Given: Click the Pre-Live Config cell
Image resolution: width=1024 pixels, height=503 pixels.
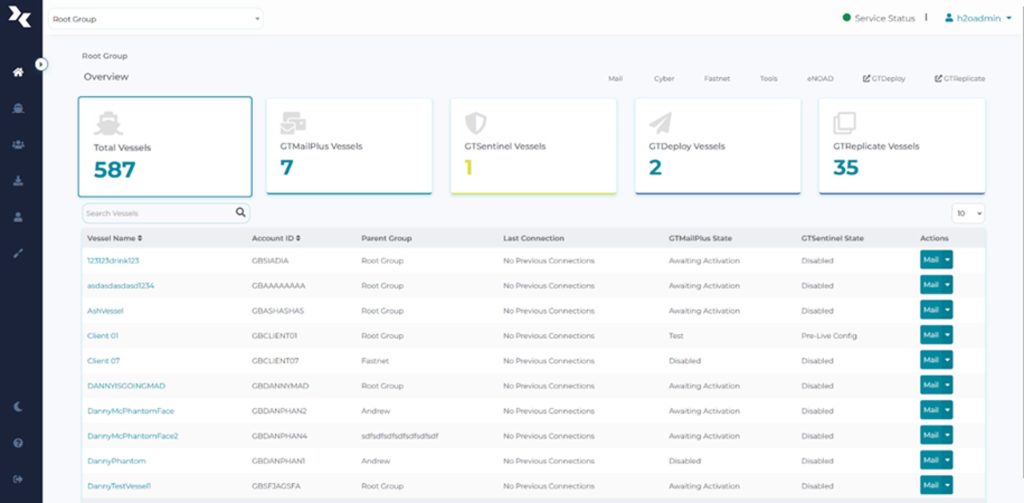Looking at the screenshot, I should point(829,336).
